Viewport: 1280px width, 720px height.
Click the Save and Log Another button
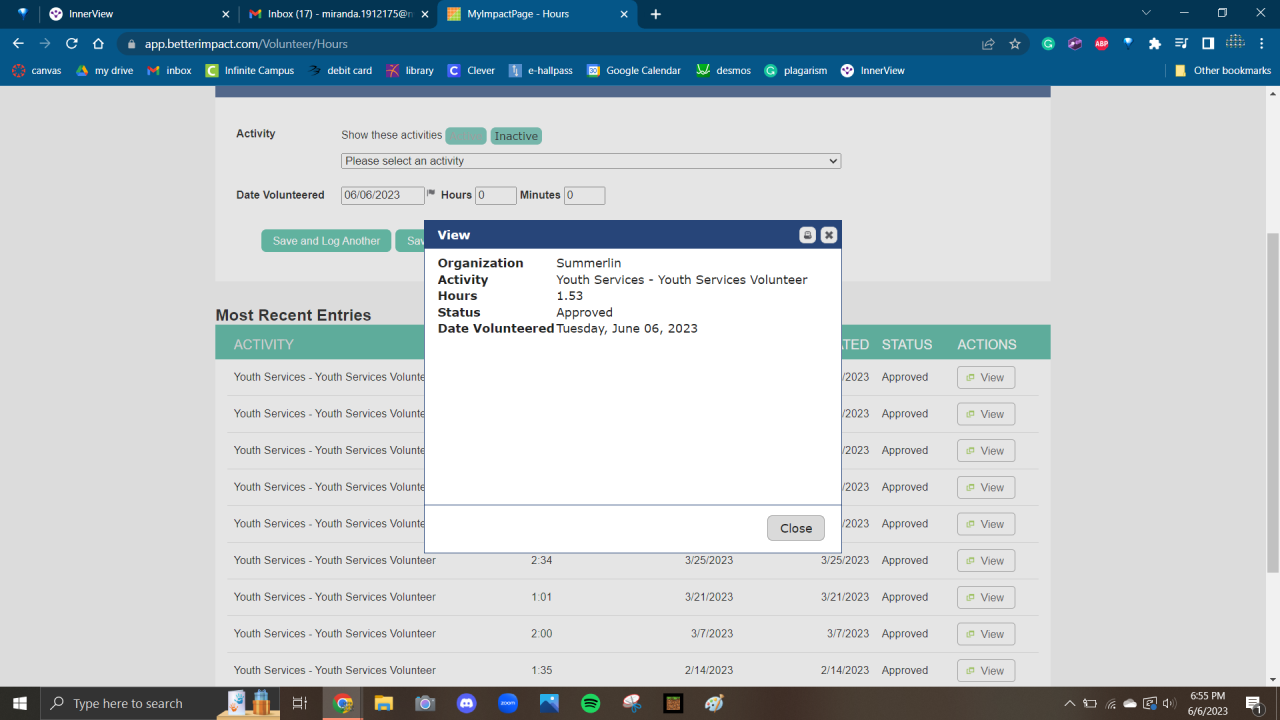pos(326,241)
